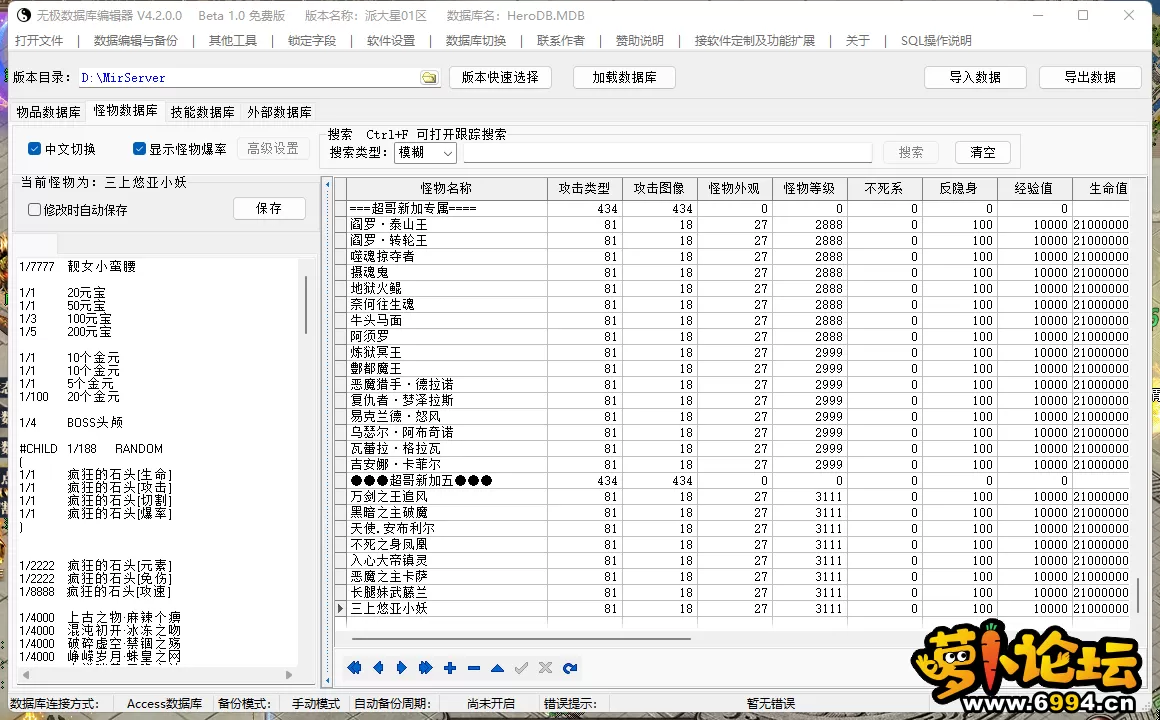Screen dimensions: 1160x720
Task: Open 接软件定制及功能扩展 menu
Action: pos(755,41)
